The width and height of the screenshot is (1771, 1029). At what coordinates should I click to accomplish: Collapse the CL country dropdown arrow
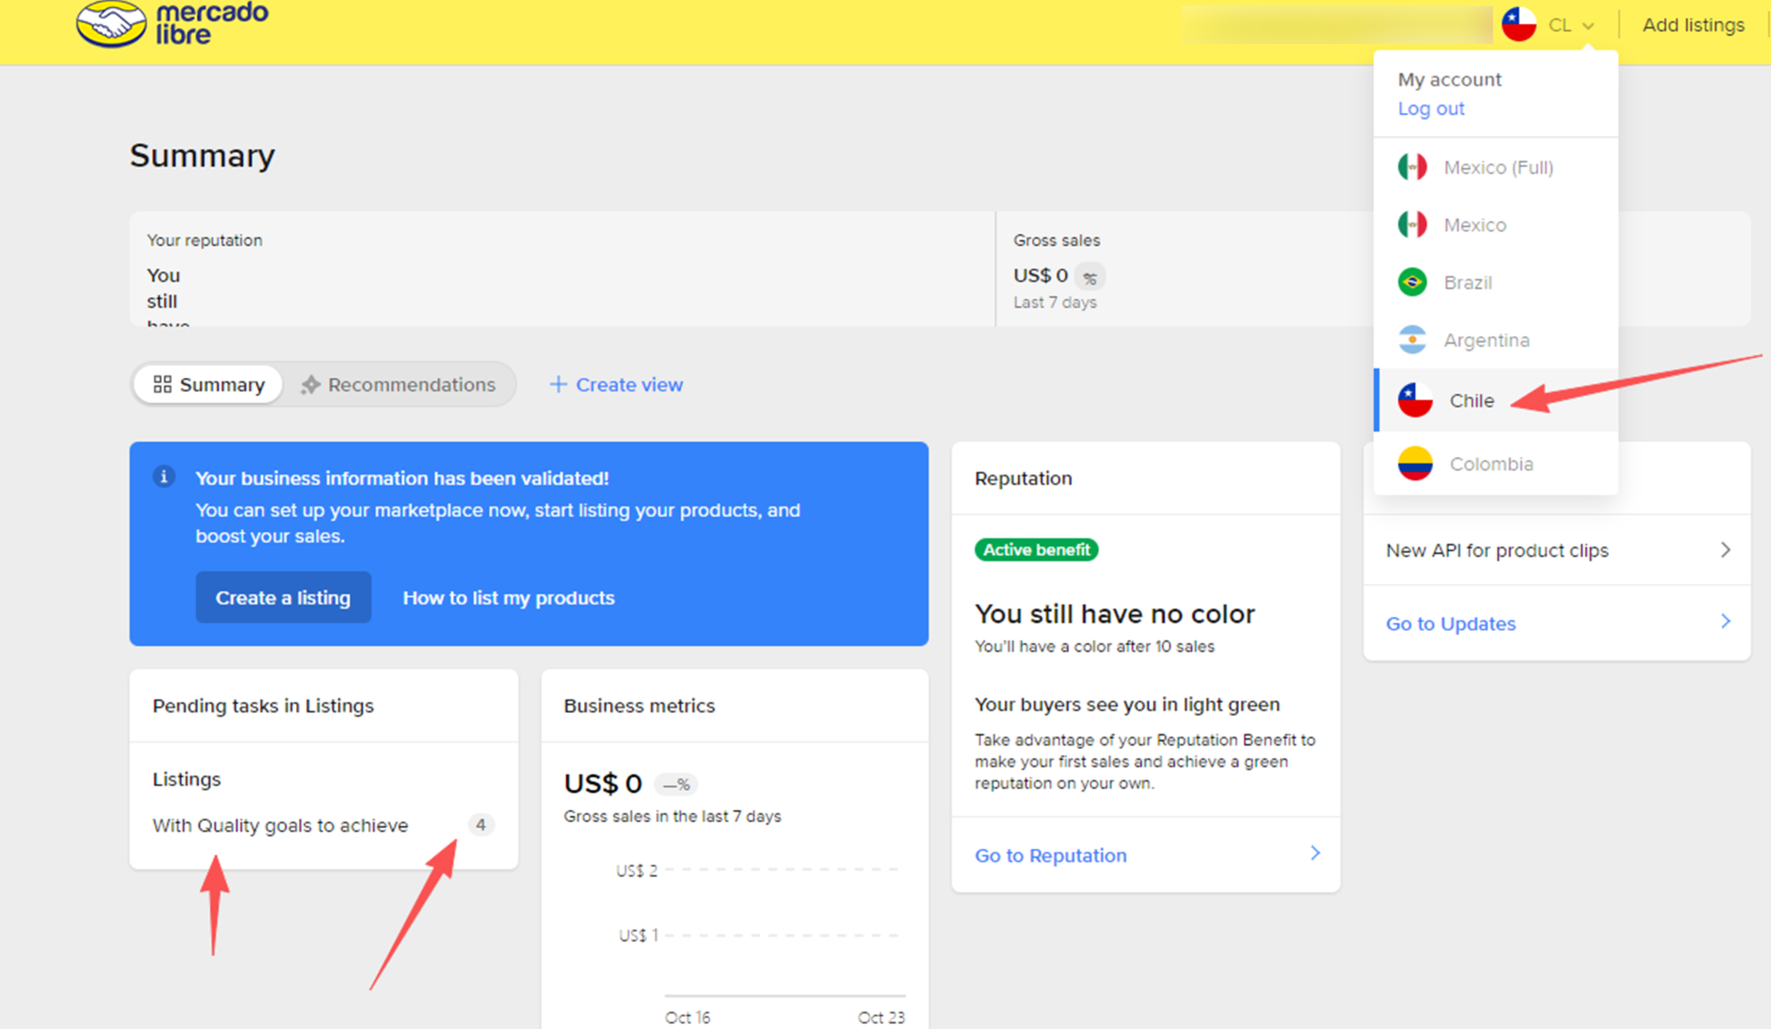1588,26
